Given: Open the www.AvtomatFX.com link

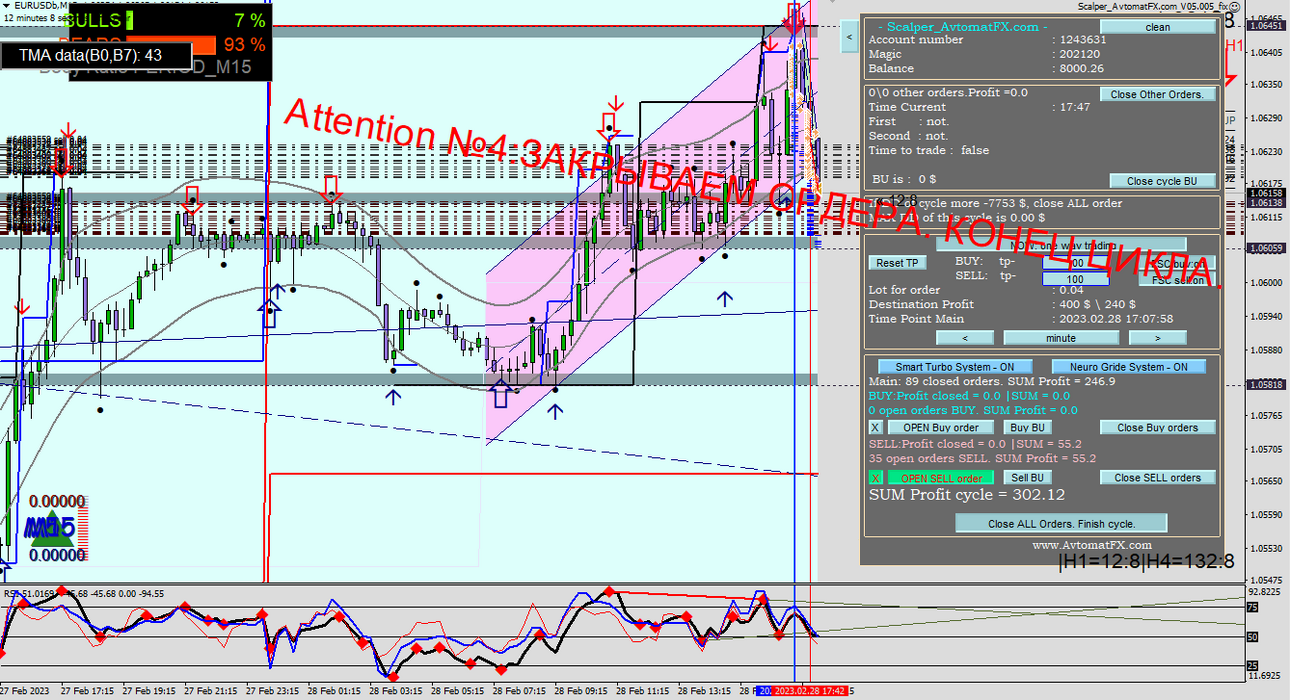Looking at the screenshot, I should pos(1091,545).
